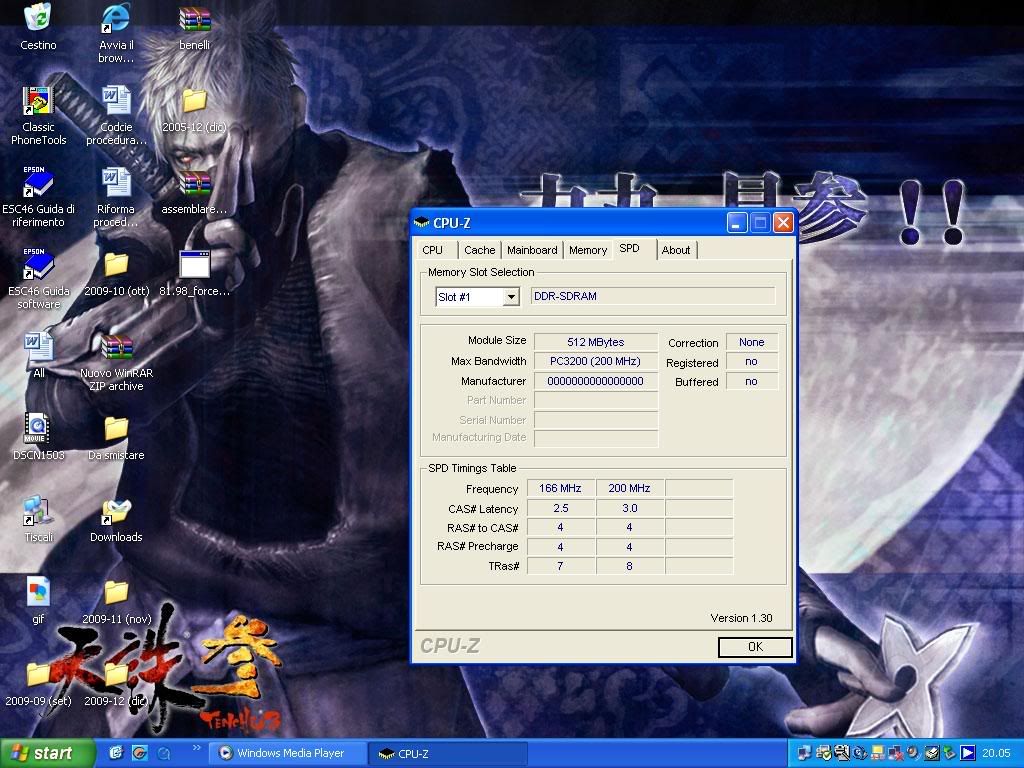Select the Riforma proced... Word document
The image size is (1024, 768).
116,182
